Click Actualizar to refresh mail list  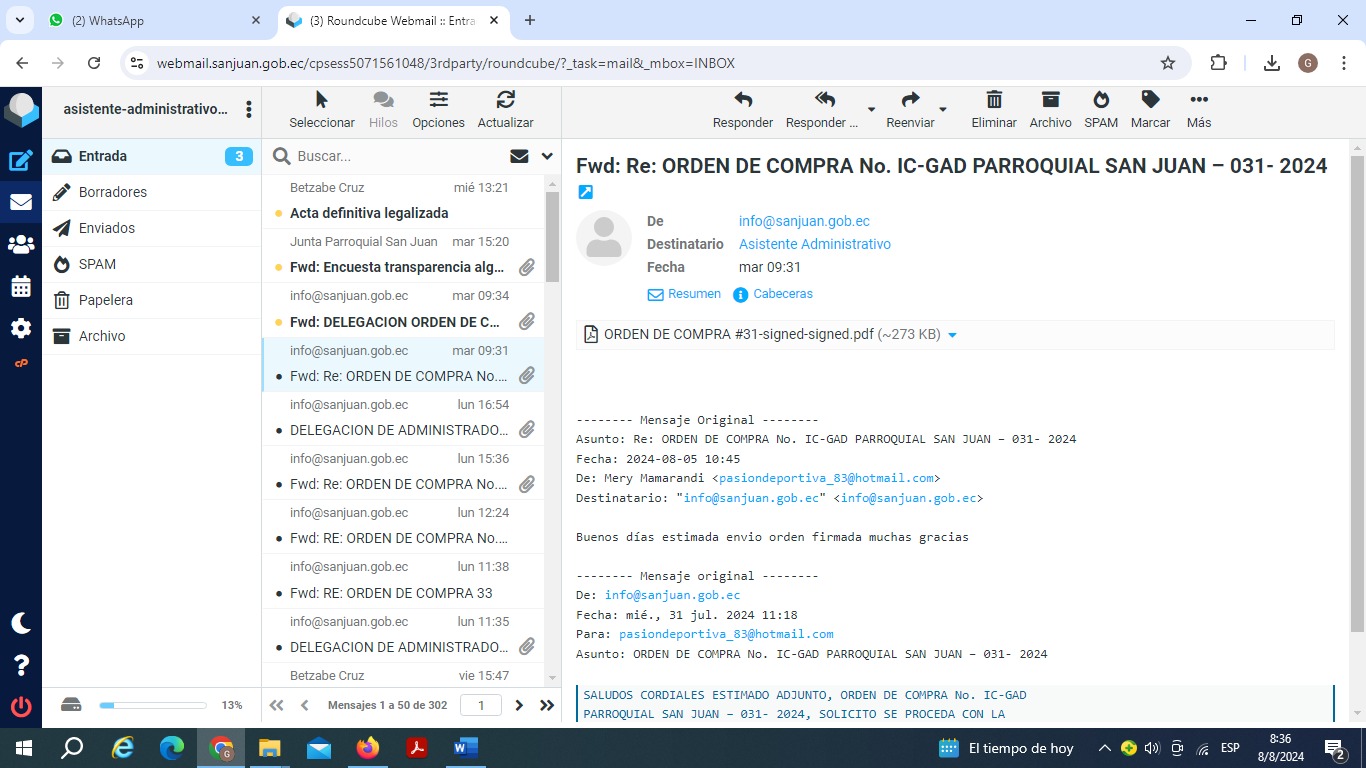[x=505, y=110]
